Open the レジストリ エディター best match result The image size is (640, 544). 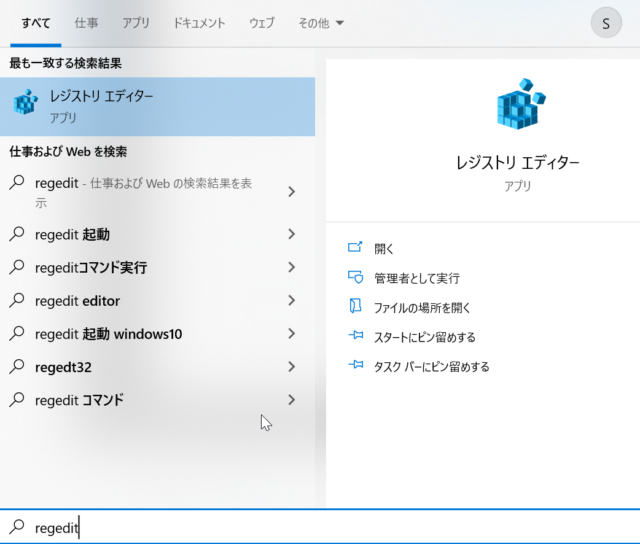[157, 107]
